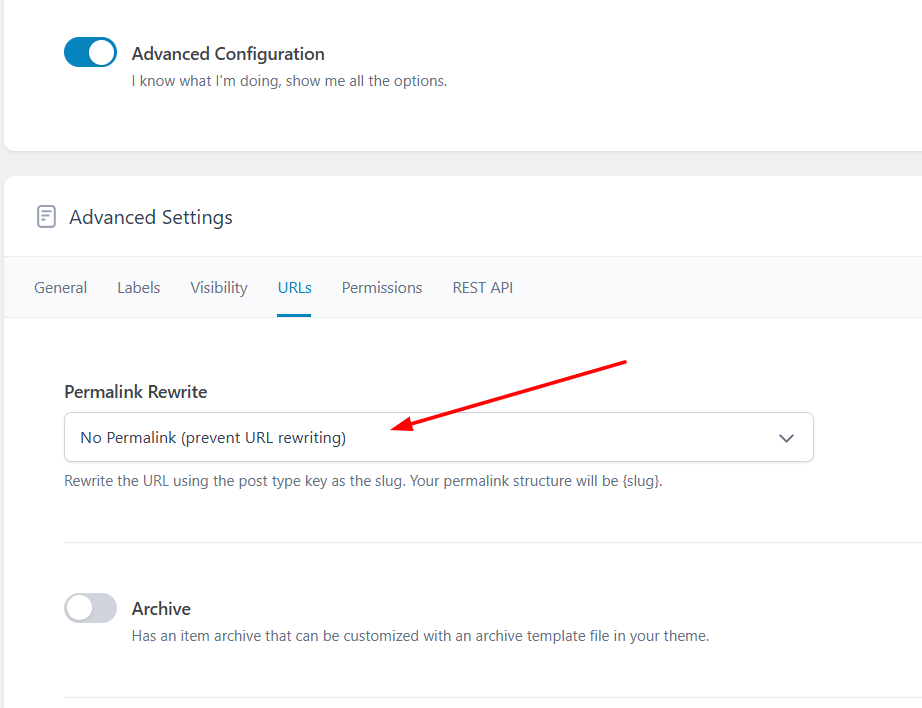922x708 pixels.
Task: Go to the Visibility tab
Action: pos(218,288)
